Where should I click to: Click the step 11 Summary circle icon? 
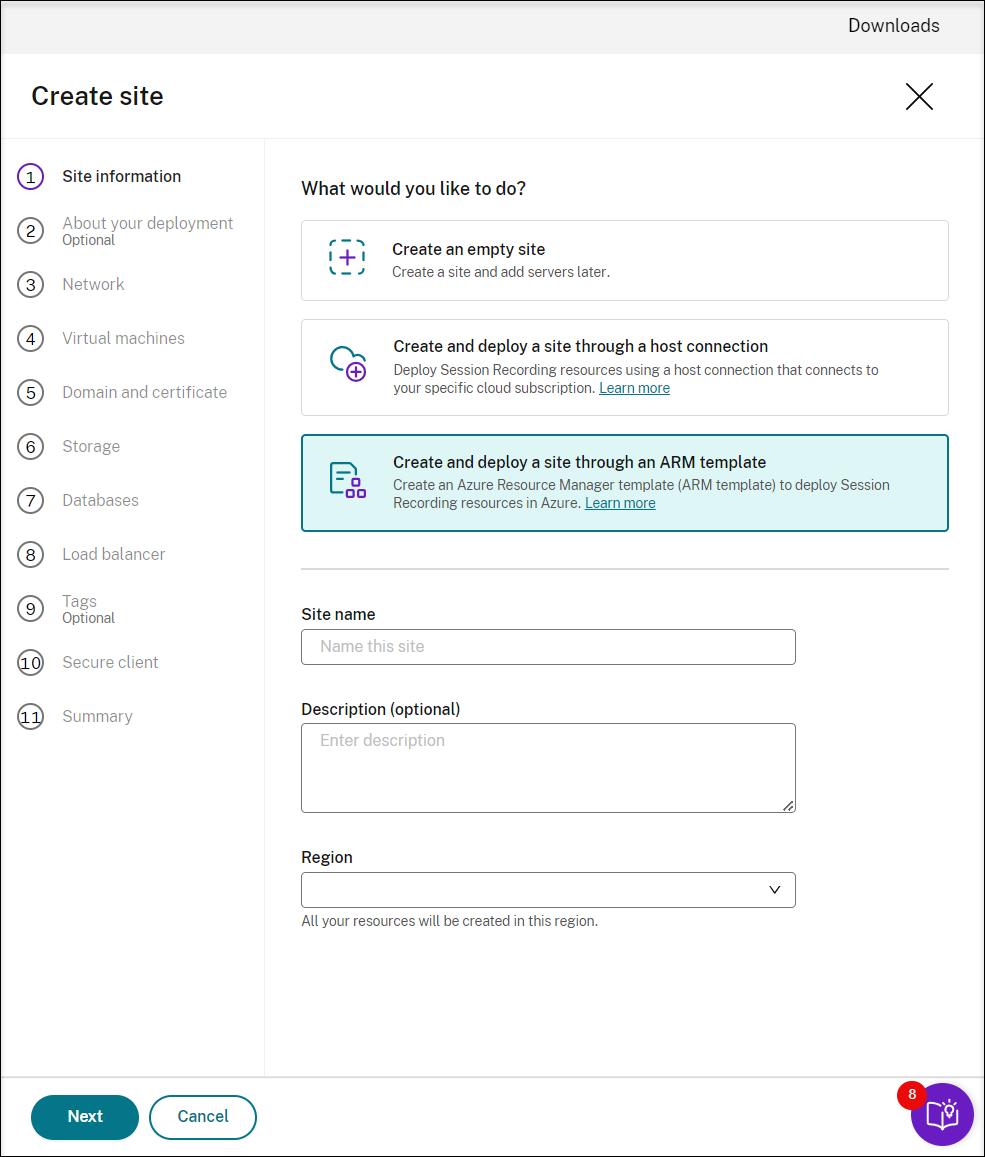(31, 717)
